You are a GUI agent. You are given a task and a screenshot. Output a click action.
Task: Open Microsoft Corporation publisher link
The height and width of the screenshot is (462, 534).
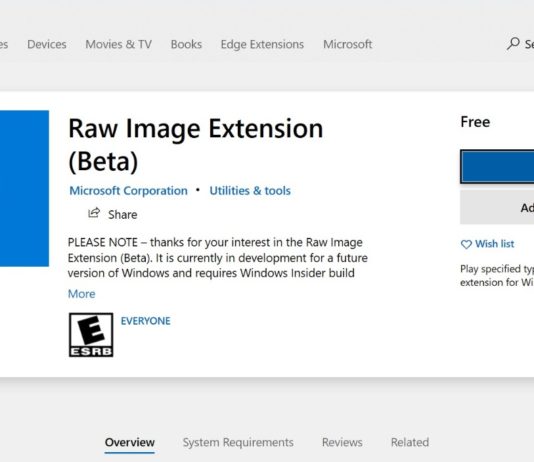click(x=128, y=191)
